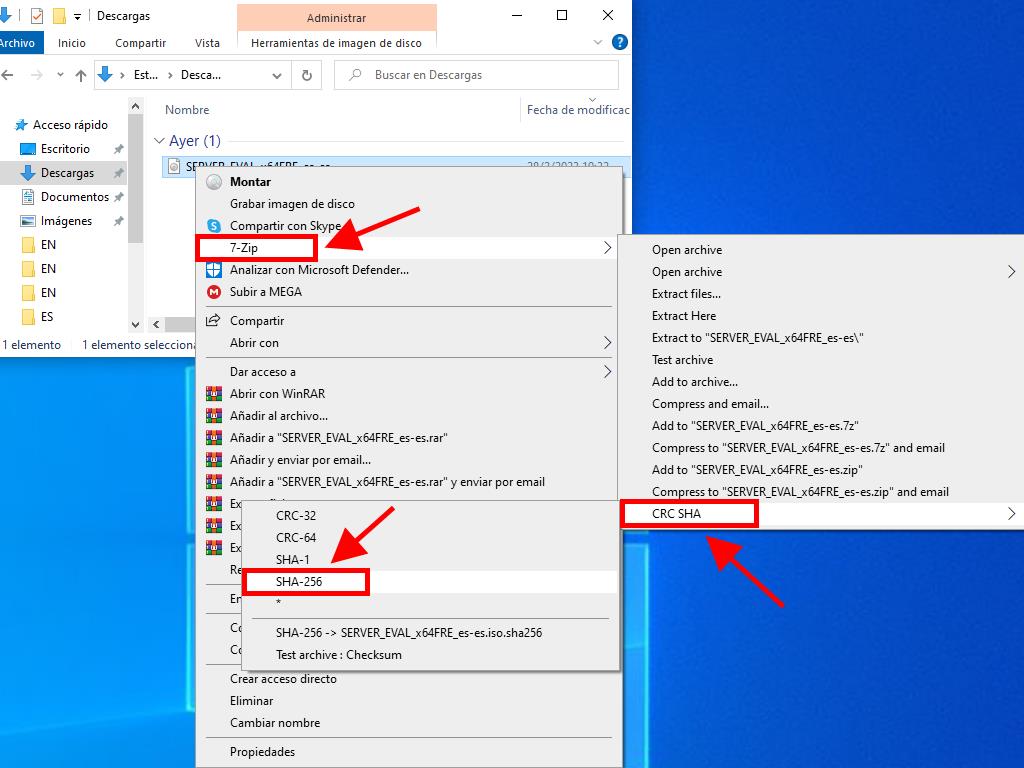Choose Propiedades from context menu
Screen dimensions: 1024x768
[x=262, y=752]
